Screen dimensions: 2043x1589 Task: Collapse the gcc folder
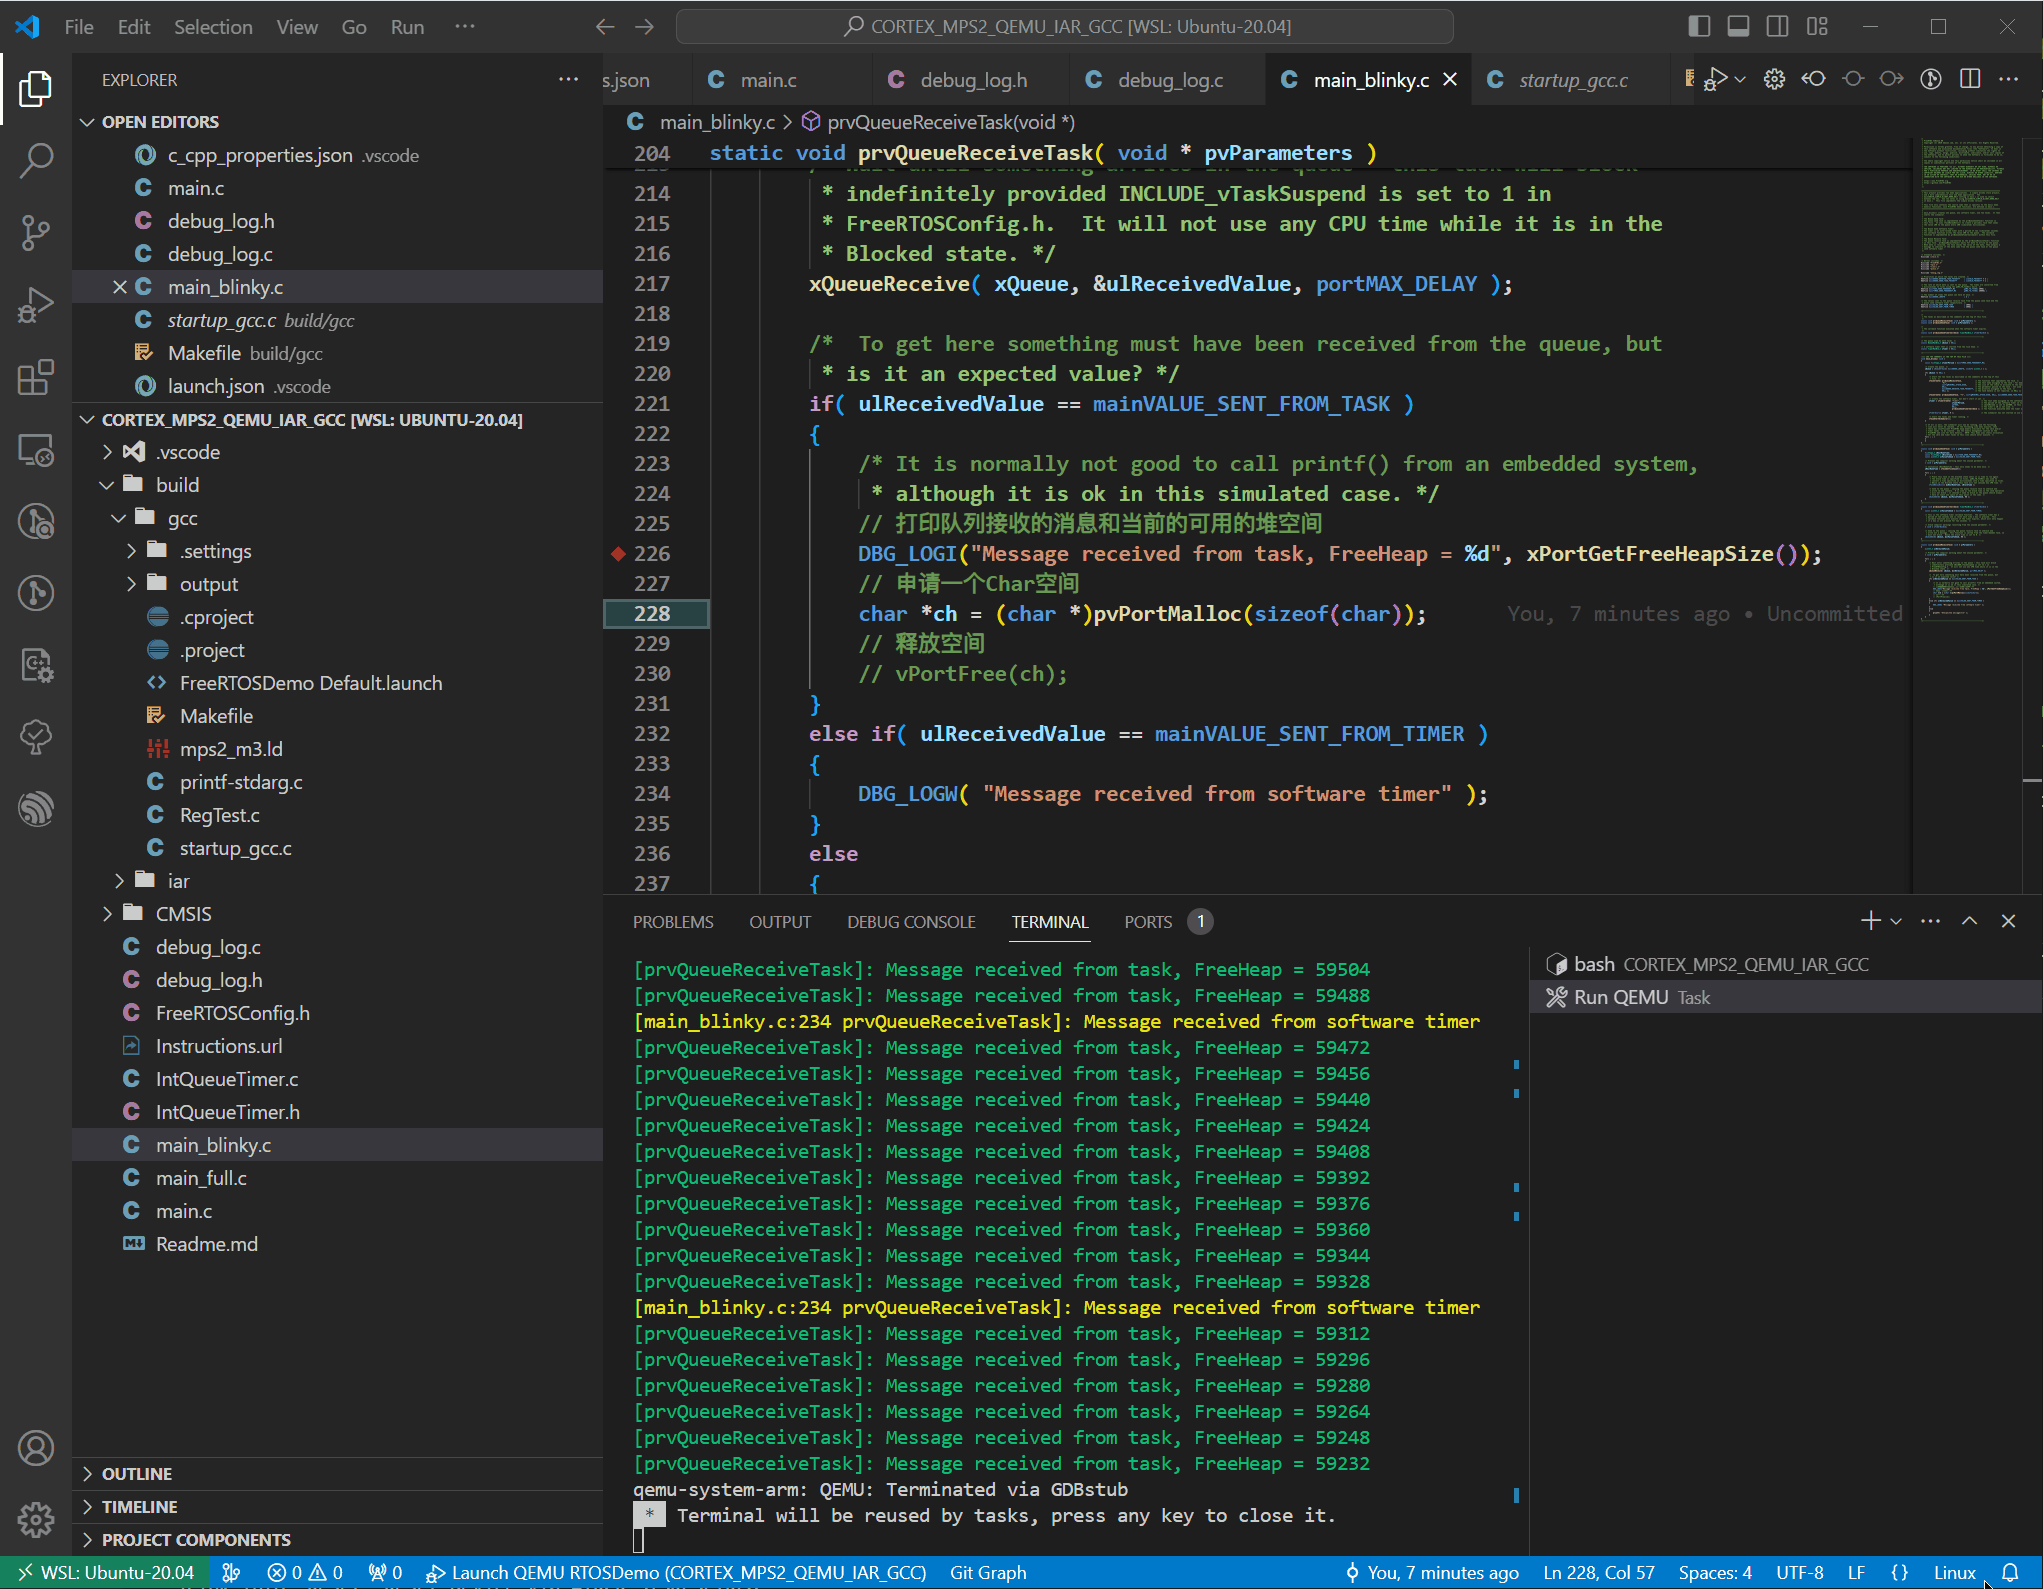pyautogui.click(x=120, y=518)
